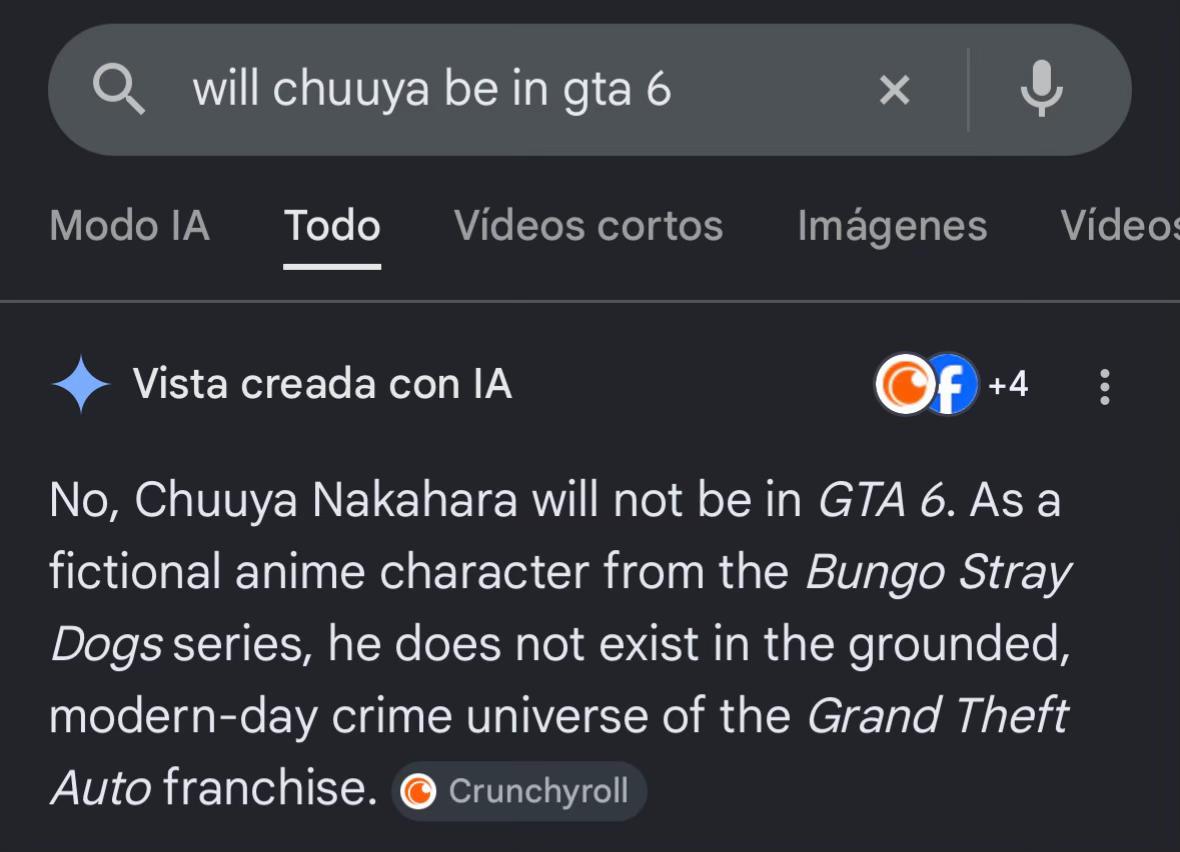Click the blue AI sparkle icon
This screenshot has height=852, width=1180.
tap(81, 384)
